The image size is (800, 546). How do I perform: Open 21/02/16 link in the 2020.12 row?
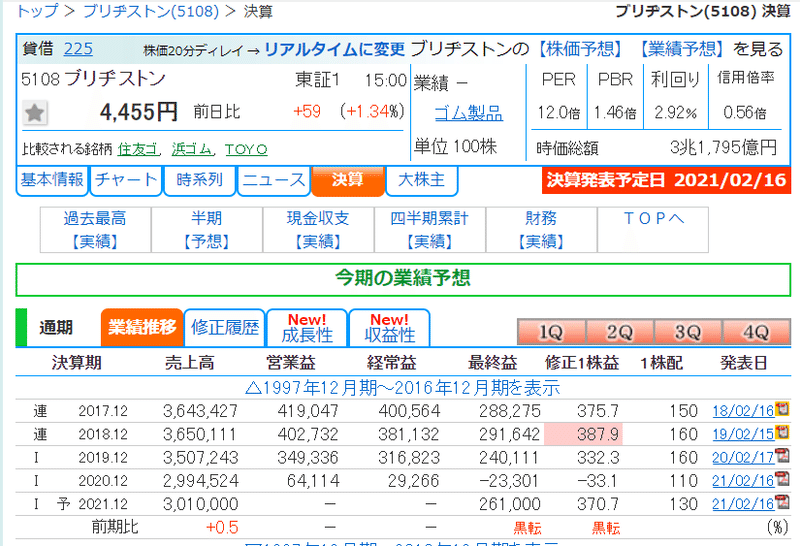[x=743, y=481]
